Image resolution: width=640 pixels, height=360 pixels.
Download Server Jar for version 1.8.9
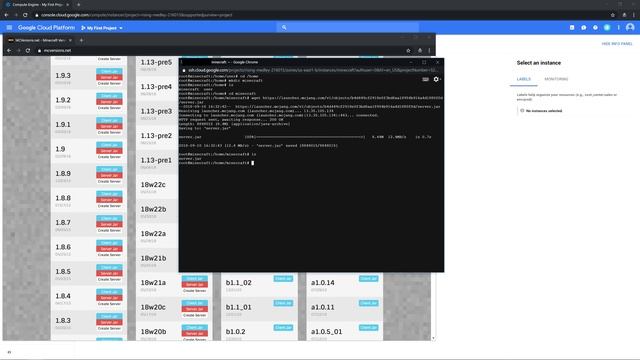click(x=109, y=175)
